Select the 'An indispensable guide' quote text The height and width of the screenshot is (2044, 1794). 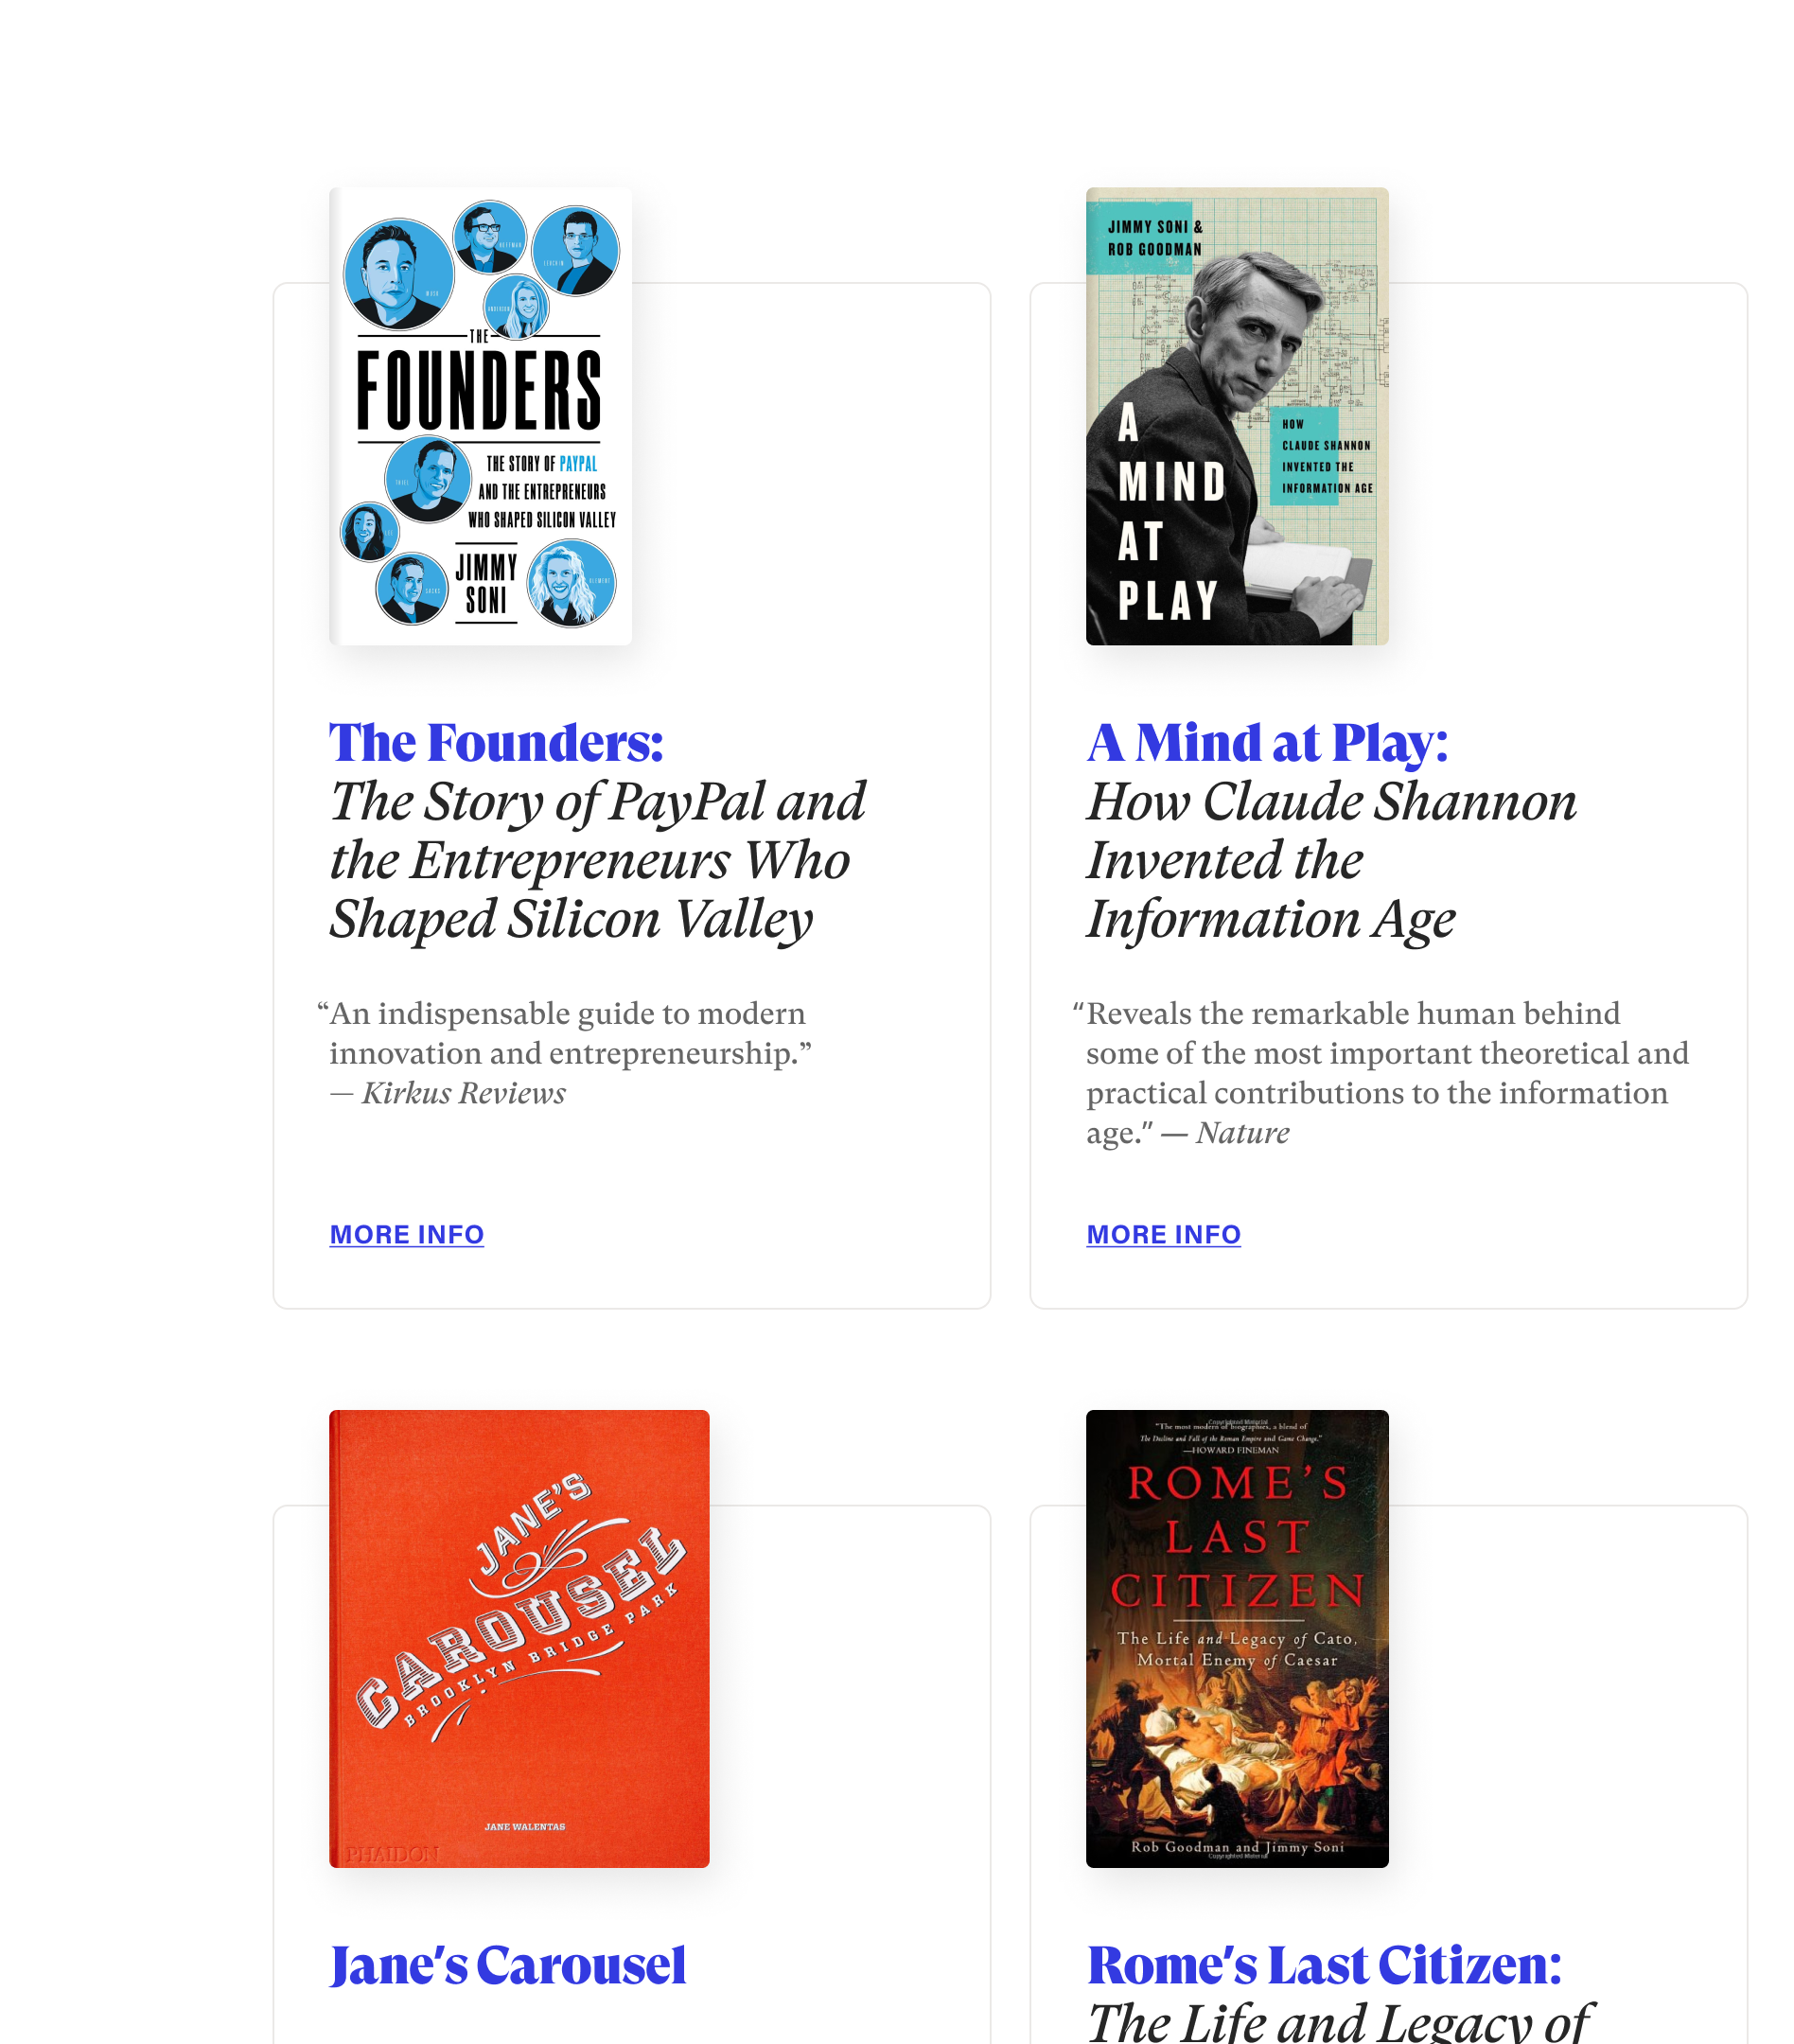pos(566,1033)
